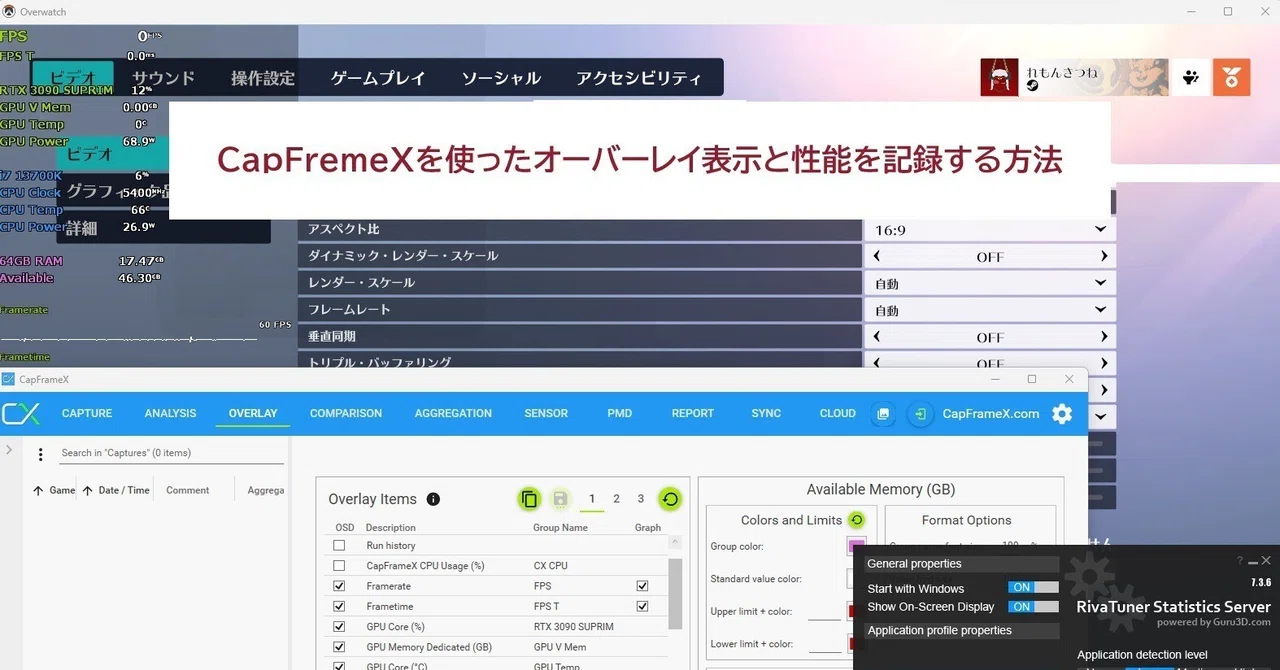This screenshot has height=670, width=1280.
Task: Open RivaTuner help question mark
Action: click(1240, 561)
